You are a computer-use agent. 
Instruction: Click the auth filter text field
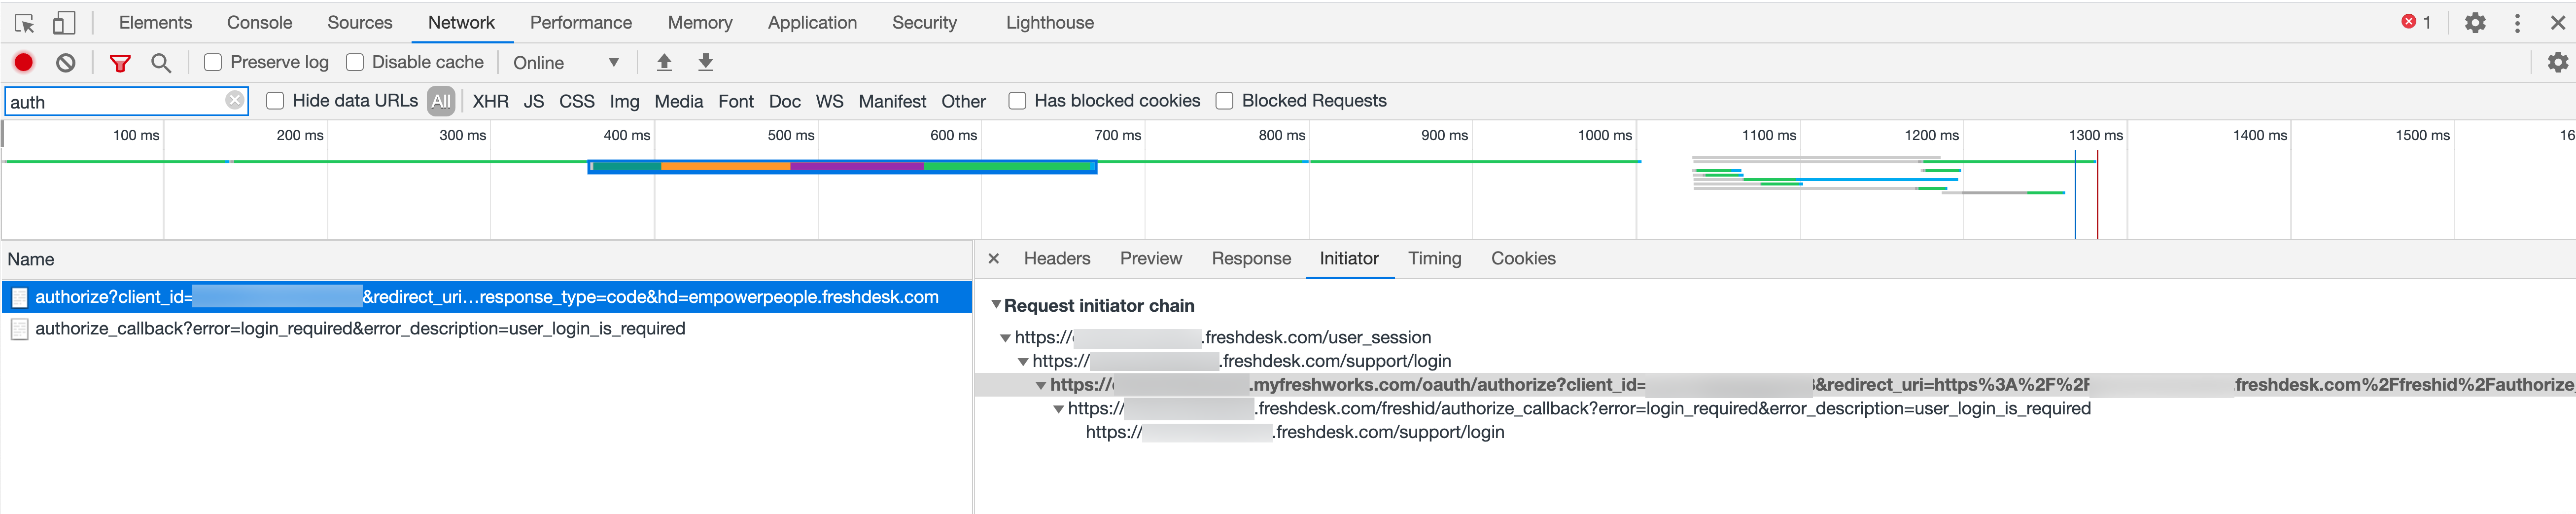[x=115, y=101]
